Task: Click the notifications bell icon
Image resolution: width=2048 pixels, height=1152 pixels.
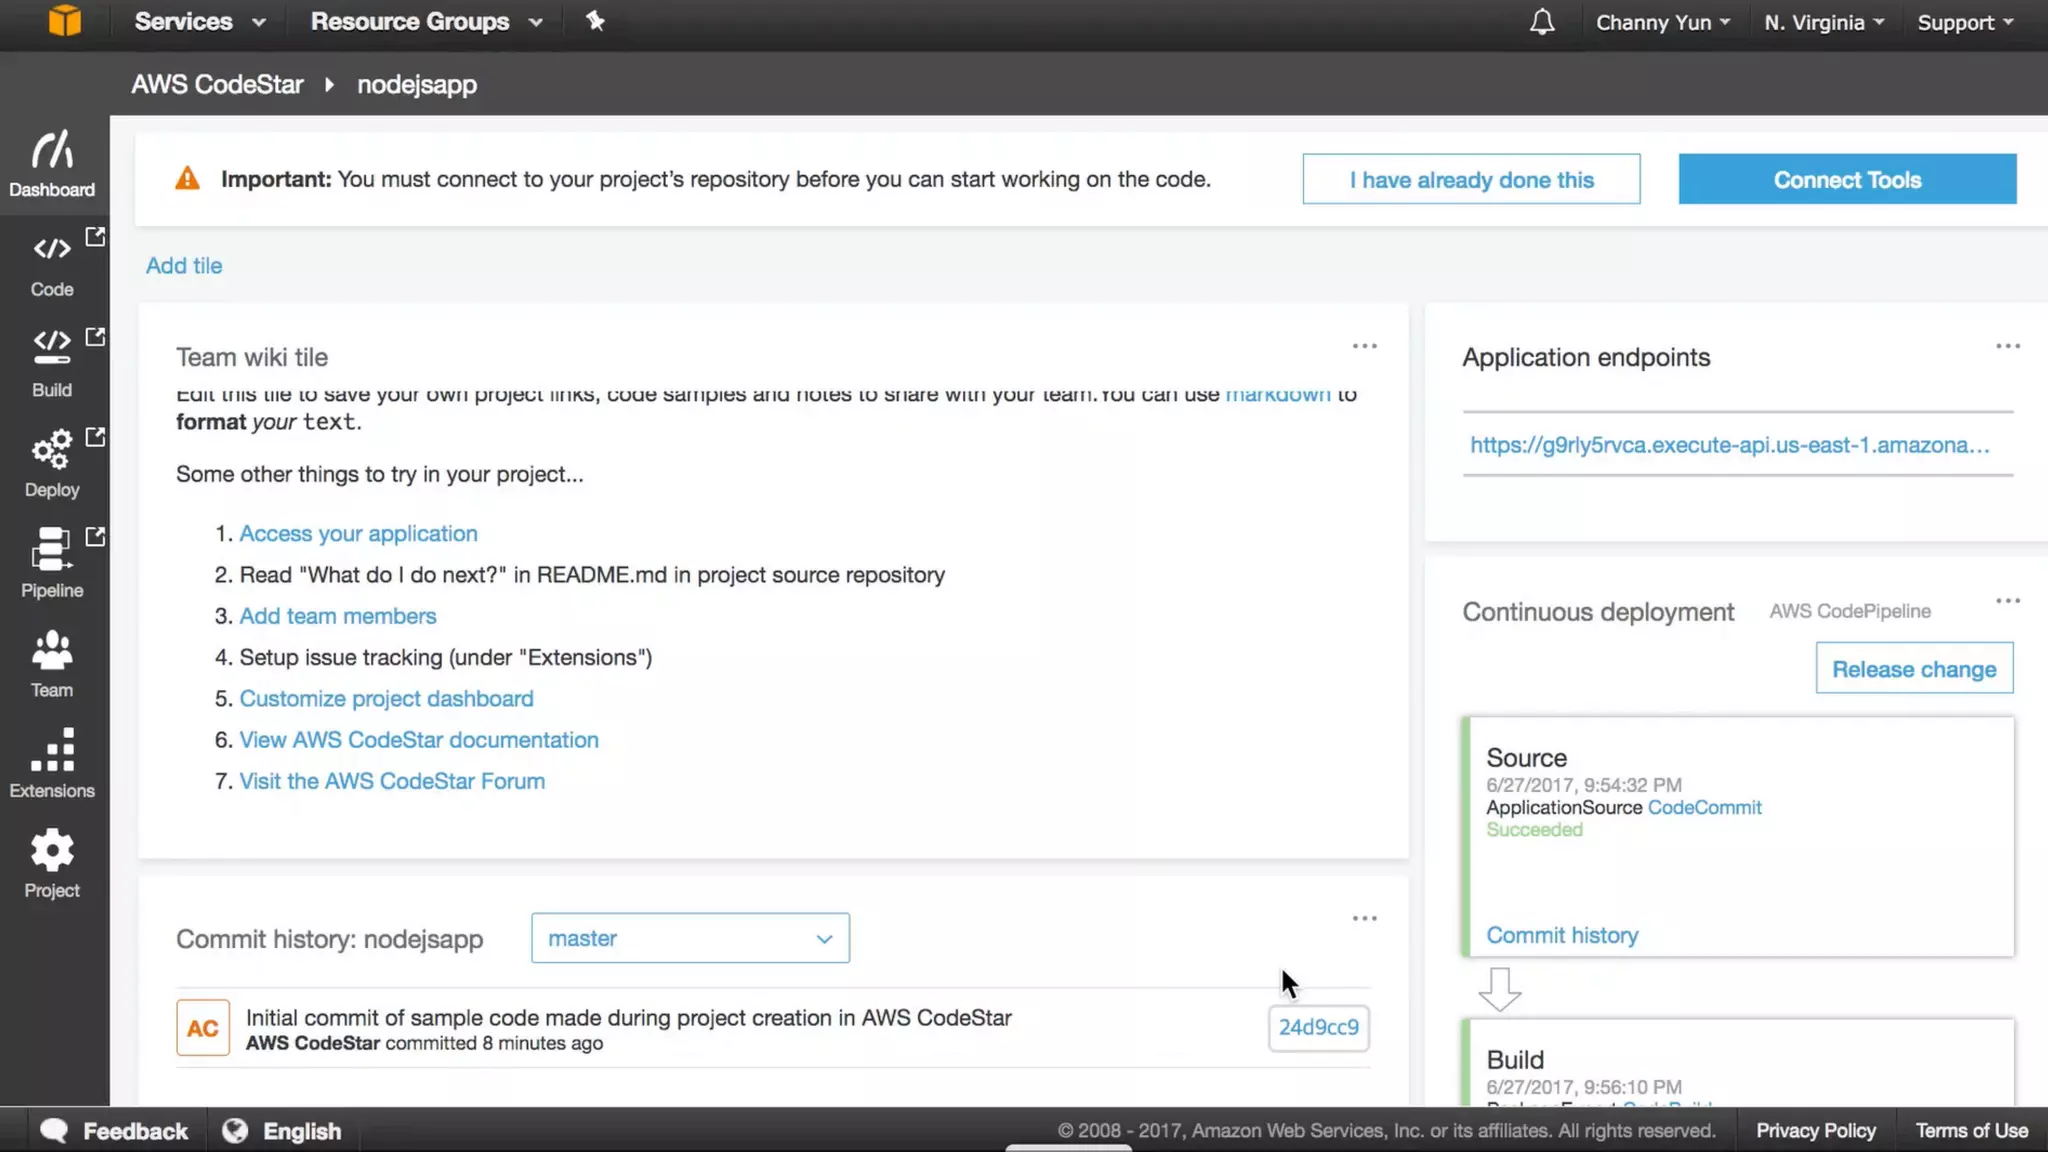Action: point(1542,22)
